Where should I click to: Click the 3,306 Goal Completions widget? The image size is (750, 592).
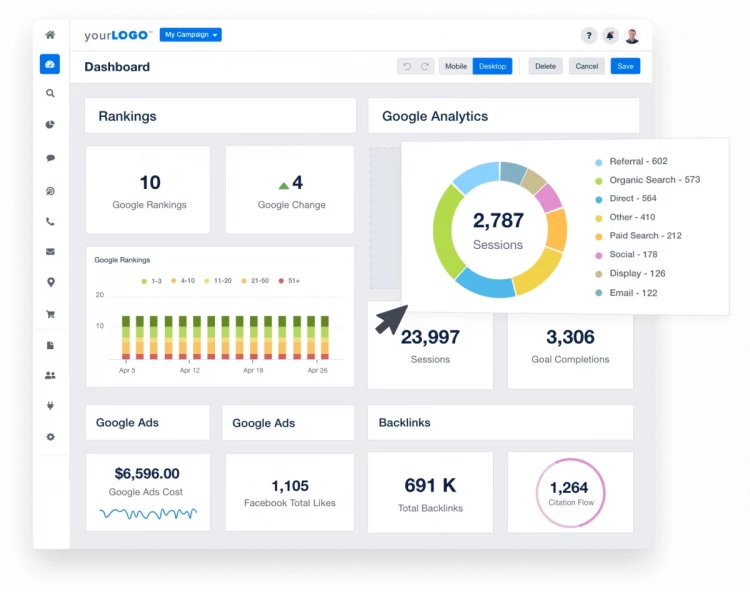tap(570, 349)
